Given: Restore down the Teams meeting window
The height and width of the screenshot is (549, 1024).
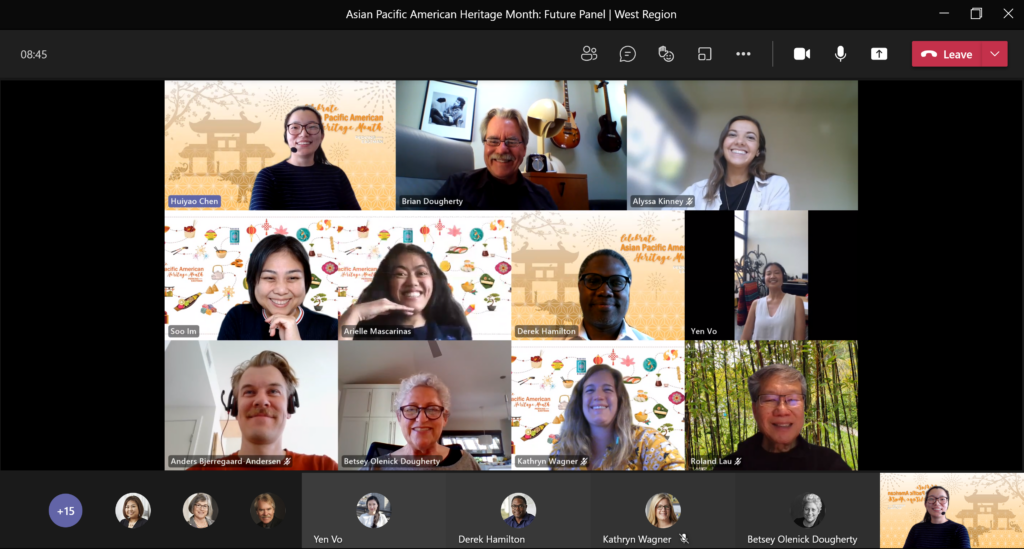Looking at the screenshot, I should click(976, 14).
